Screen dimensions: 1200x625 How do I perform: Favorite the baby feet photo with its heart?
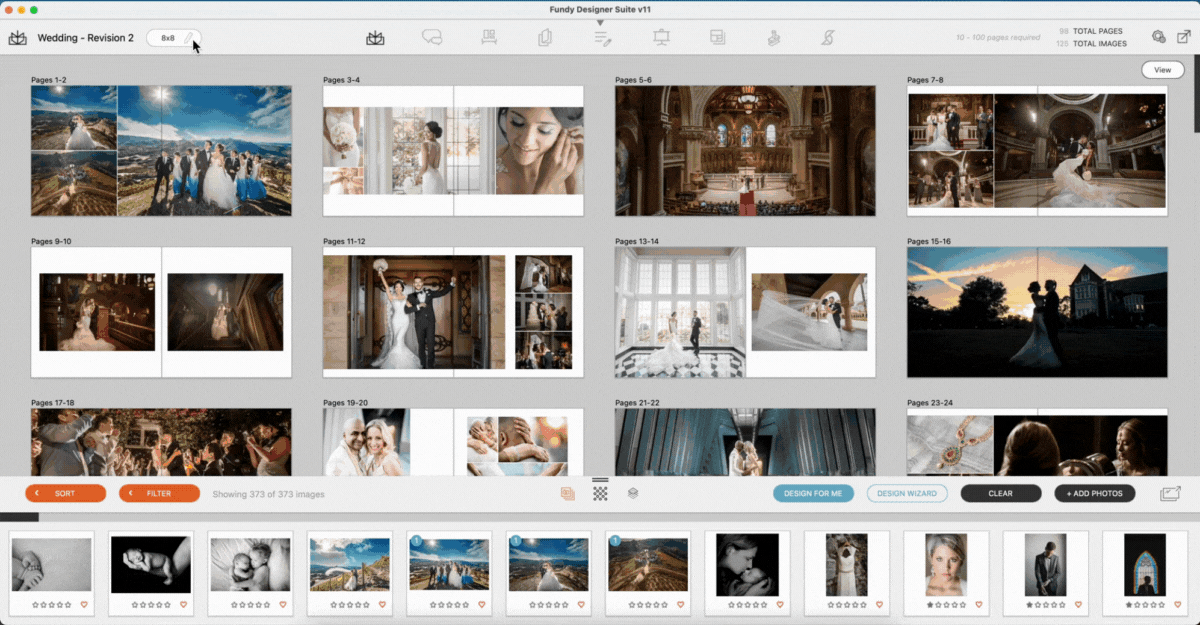[x=84, y=604]
